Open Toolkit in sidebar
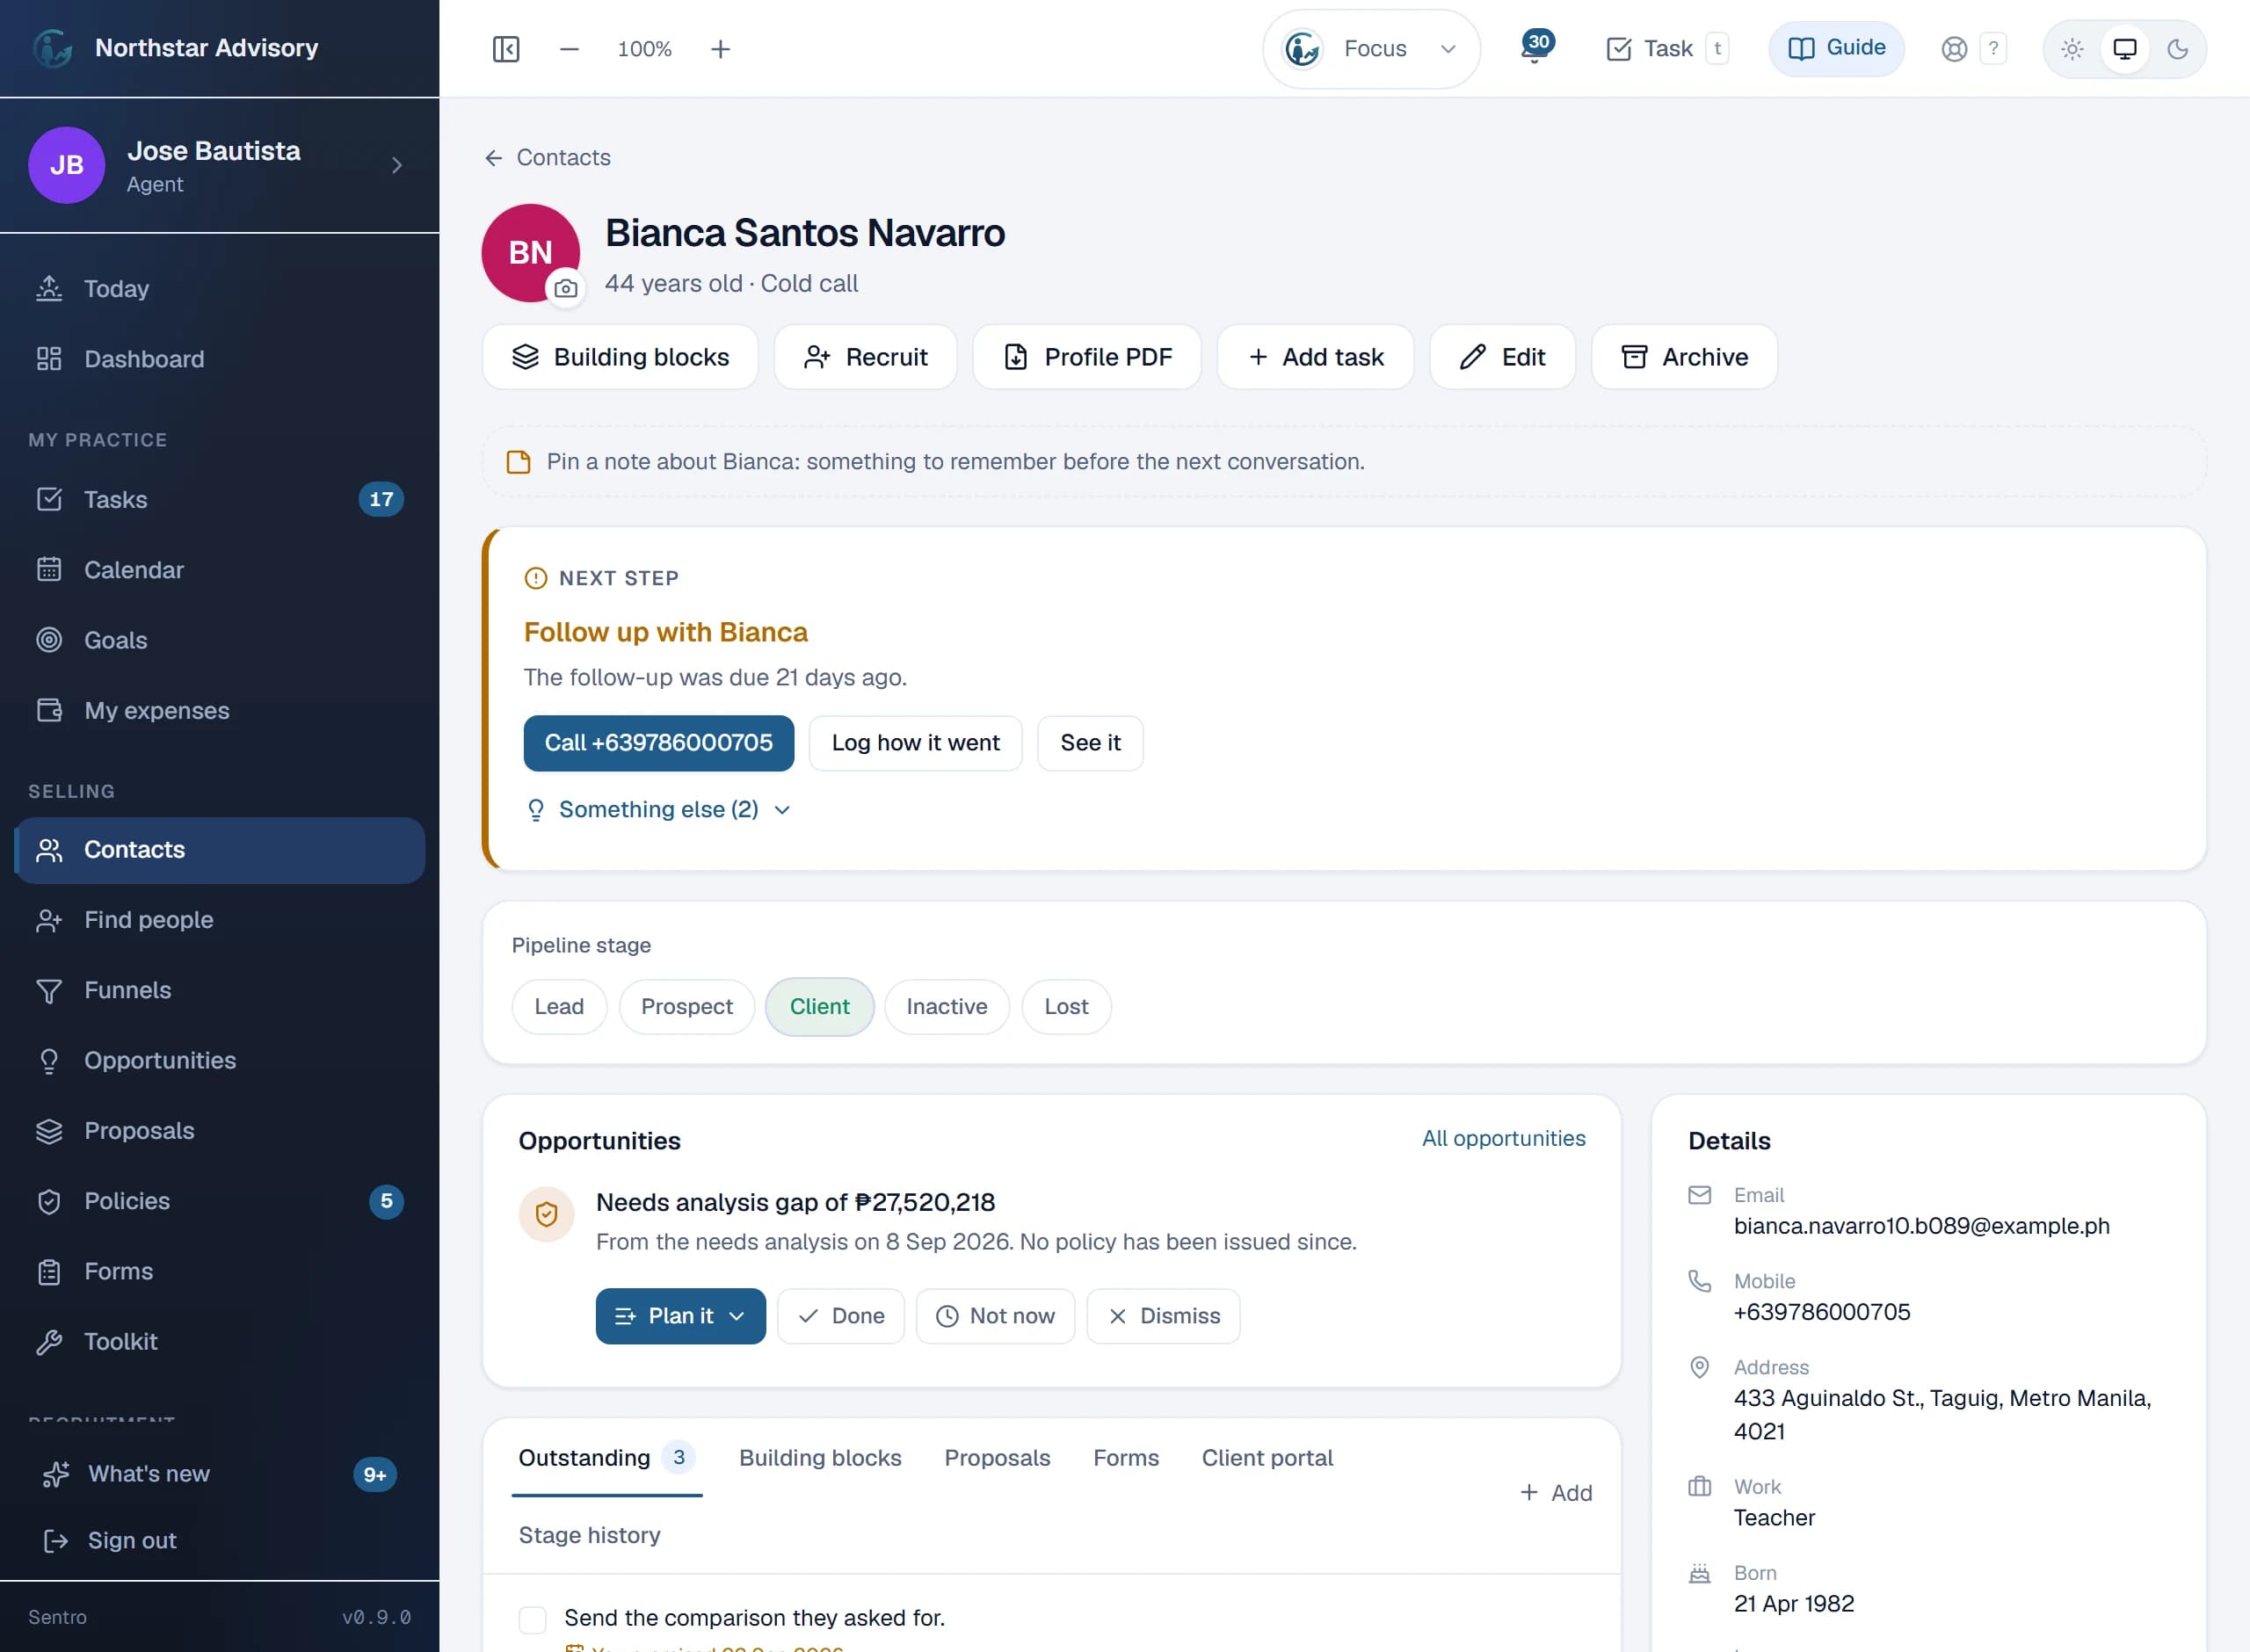 (220, 1341)
